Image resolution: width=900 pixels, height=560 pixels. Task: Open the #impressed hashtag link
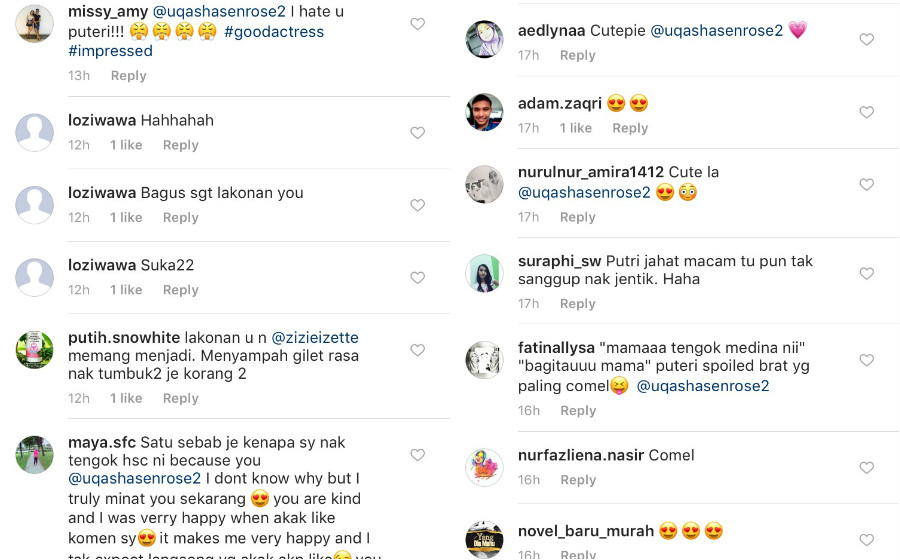click(110, 51)
